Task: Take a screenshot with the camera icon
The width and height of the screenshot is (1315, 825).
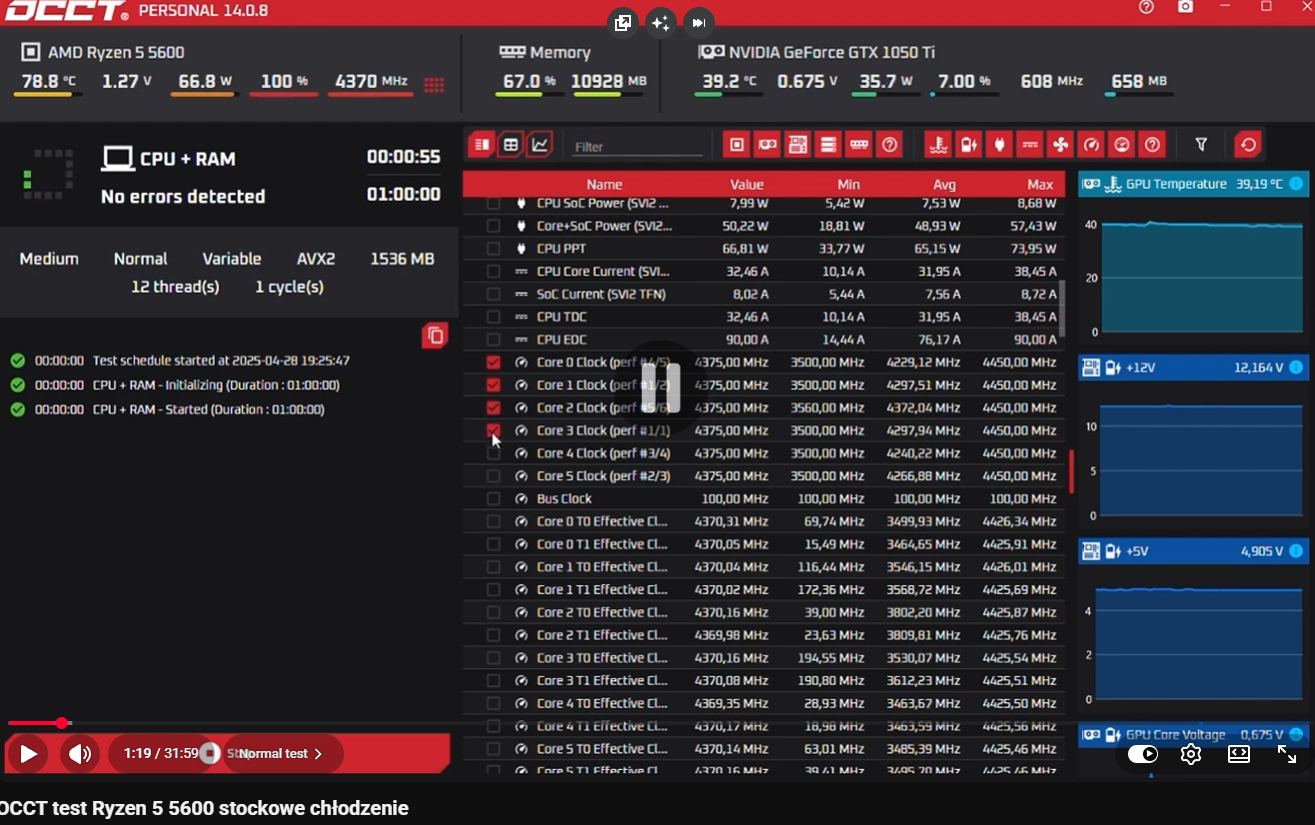Action: (1185, 7)
